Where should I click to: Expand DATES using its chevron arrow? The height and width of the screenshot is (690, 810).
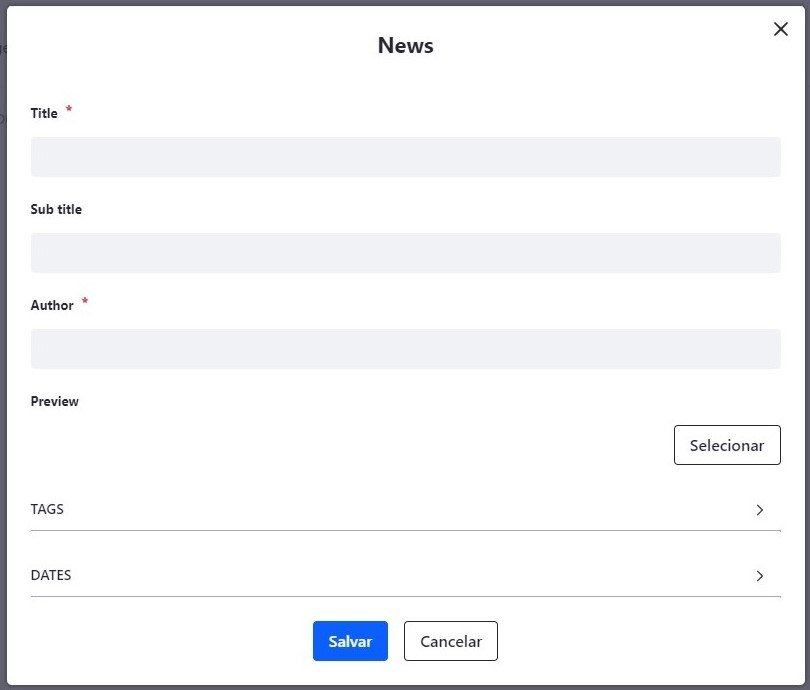(759, 576)
